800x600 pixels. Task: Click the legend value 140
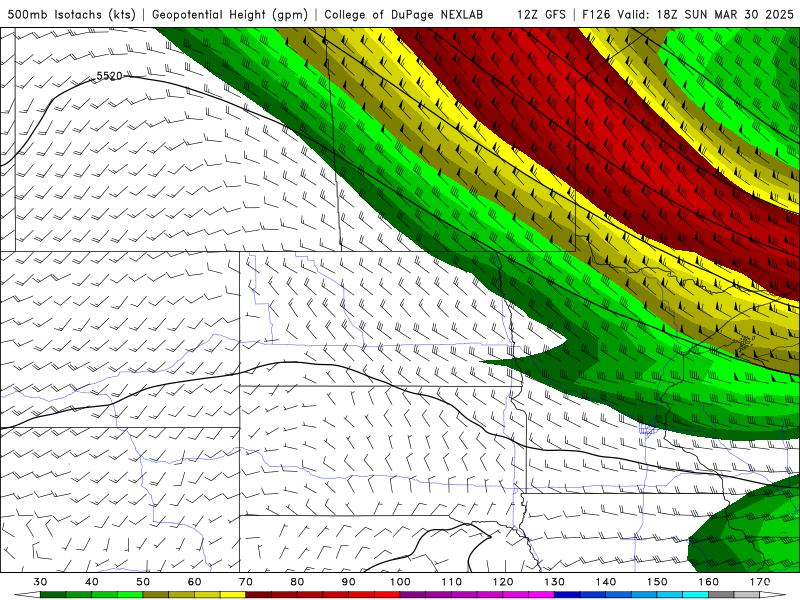pyautogui.click(x=606, y=582)
